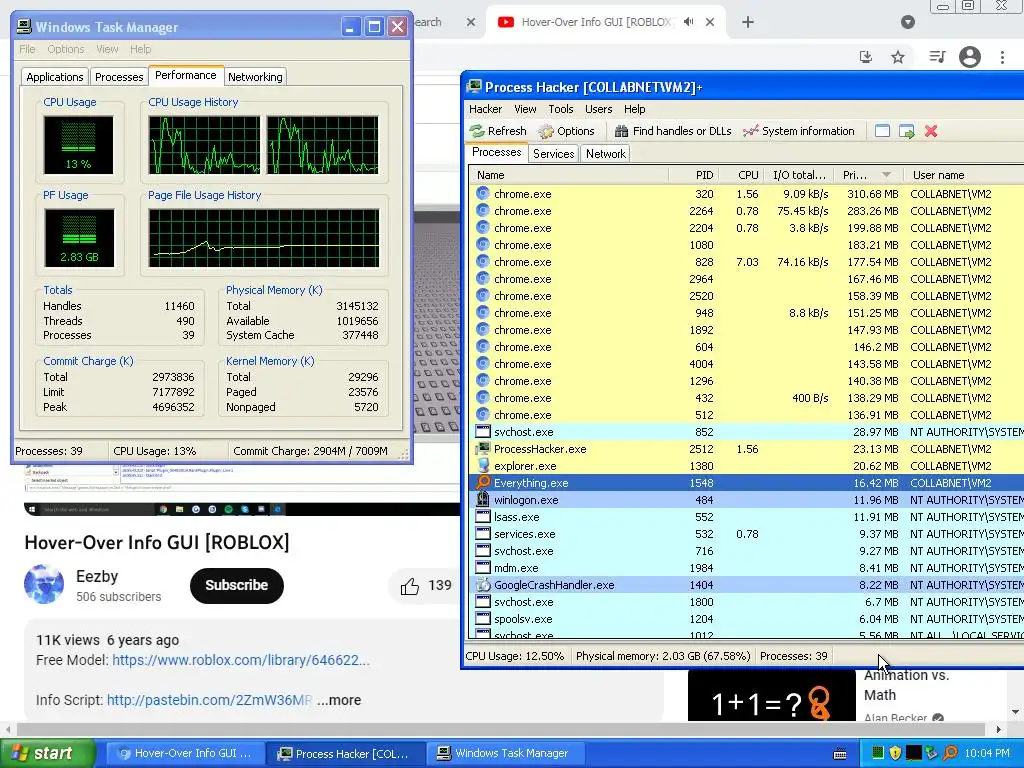Select the mdm.exe process row

746,568
